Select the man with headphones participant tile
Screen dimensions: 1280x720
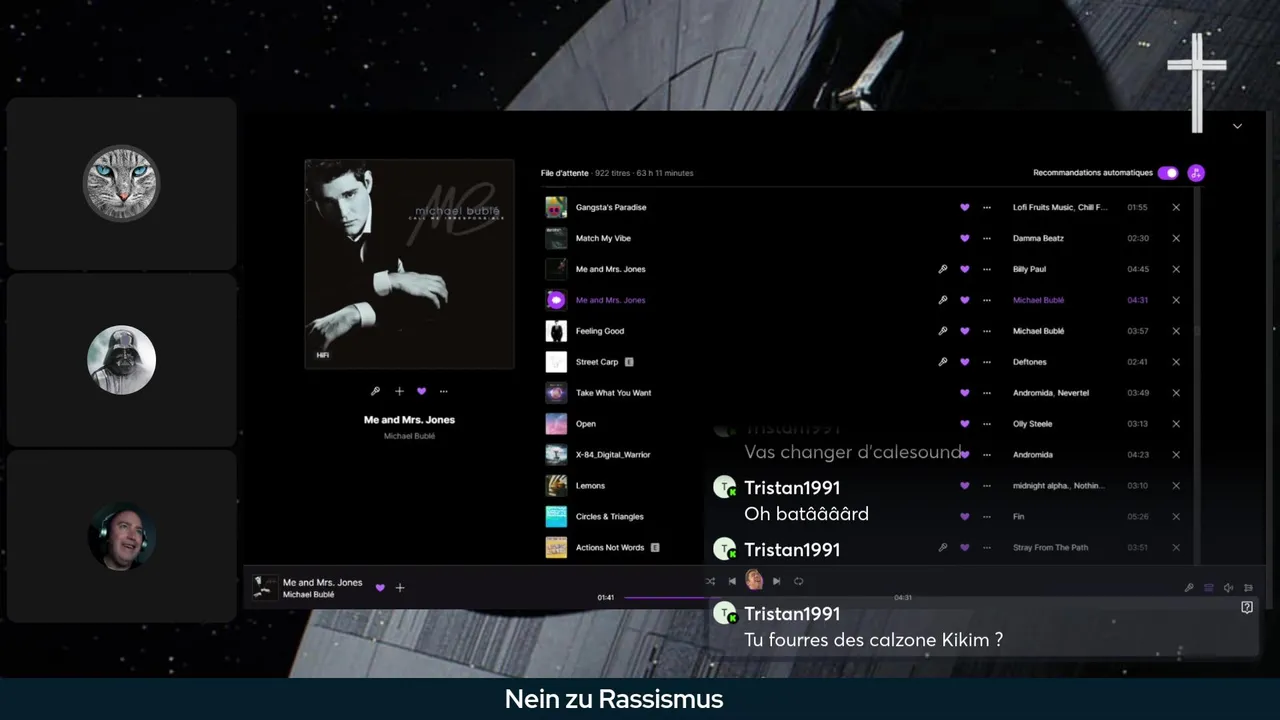point(121,537)
